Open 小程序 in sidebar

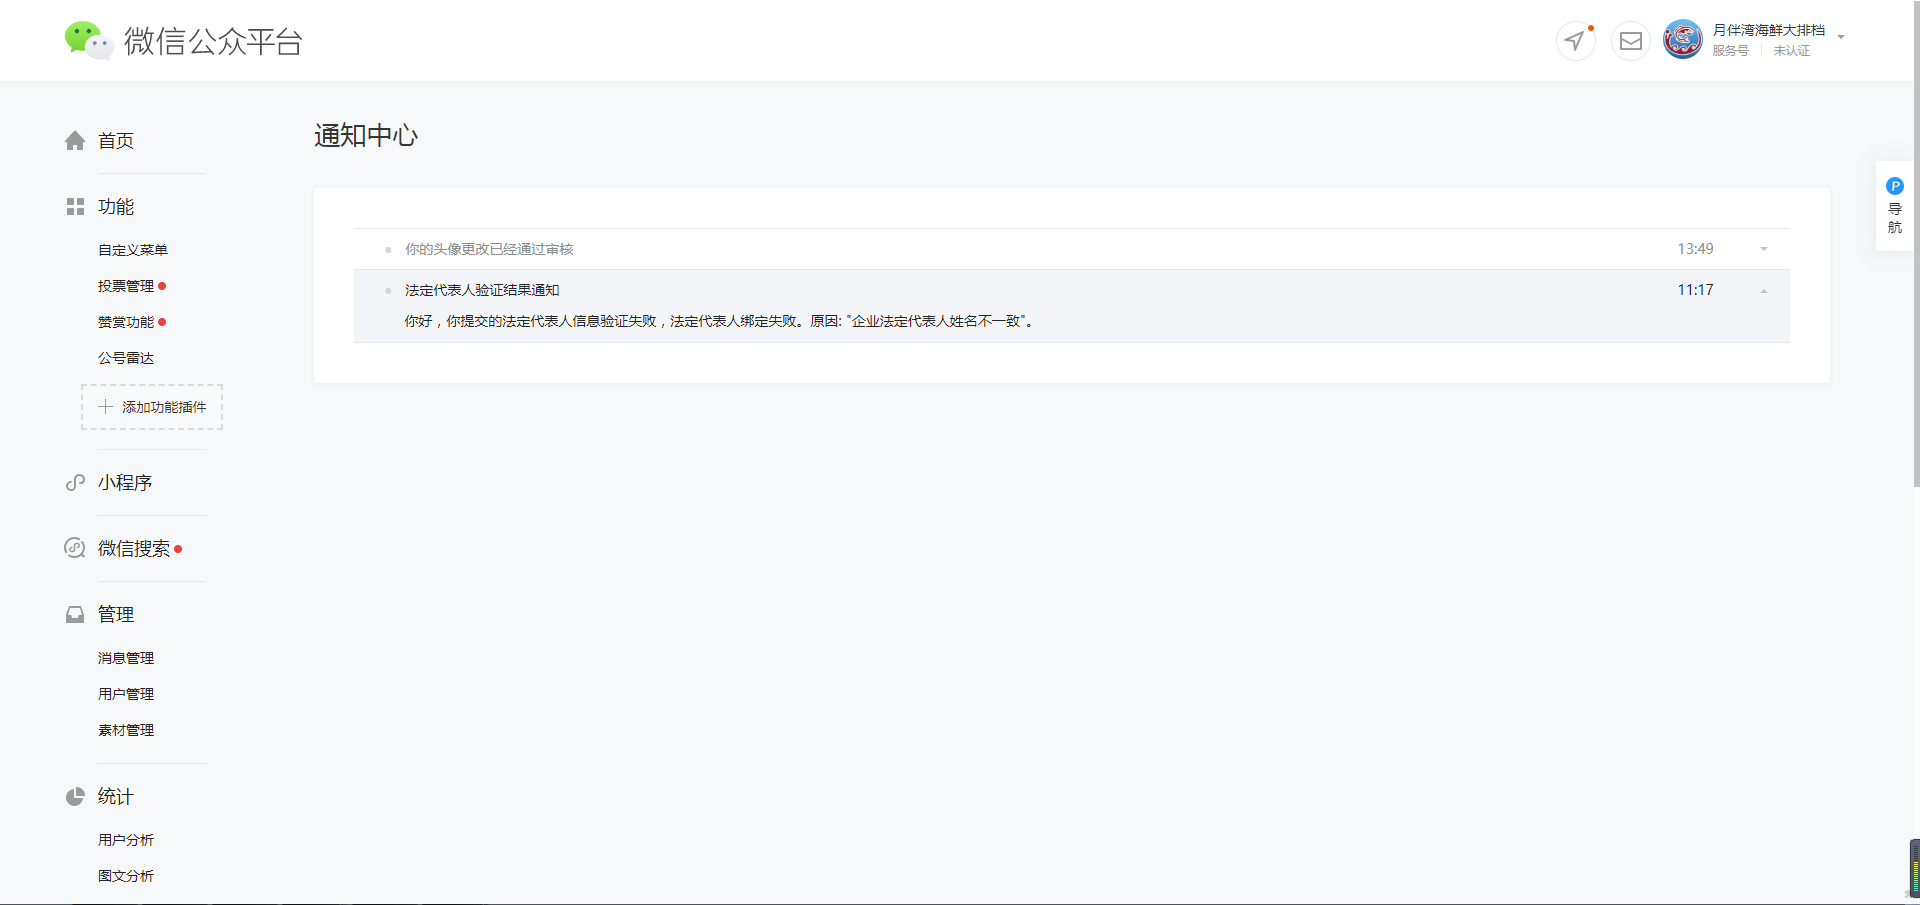click(125, 483)
